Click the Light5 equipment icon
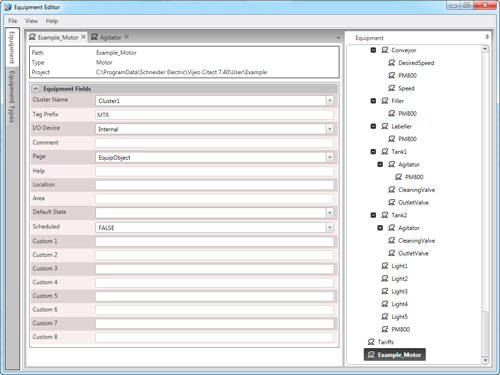The image size is (500, 375). (385, 316)
